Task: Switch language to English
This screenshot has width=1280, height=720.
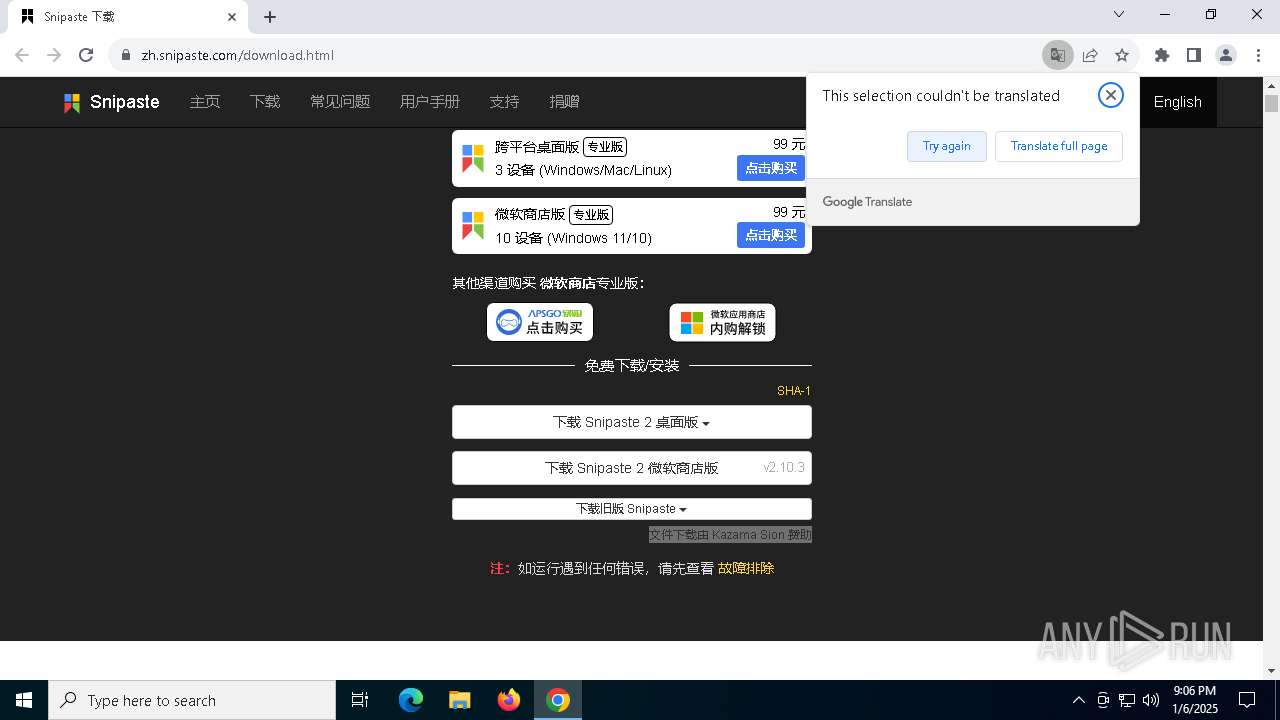Action: point(1177,102)
